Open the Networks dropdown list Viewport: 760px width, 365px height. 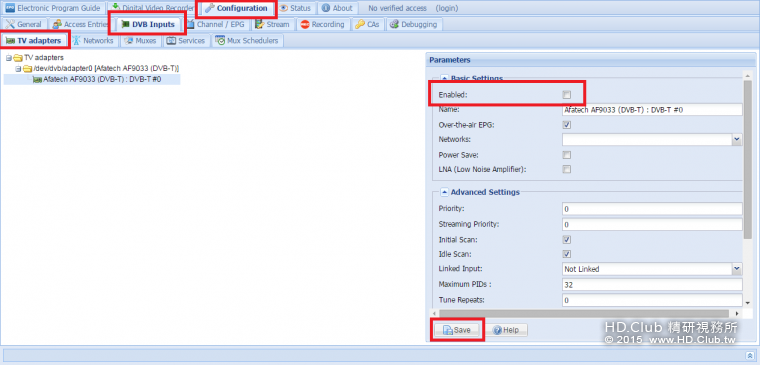point(737,140)
